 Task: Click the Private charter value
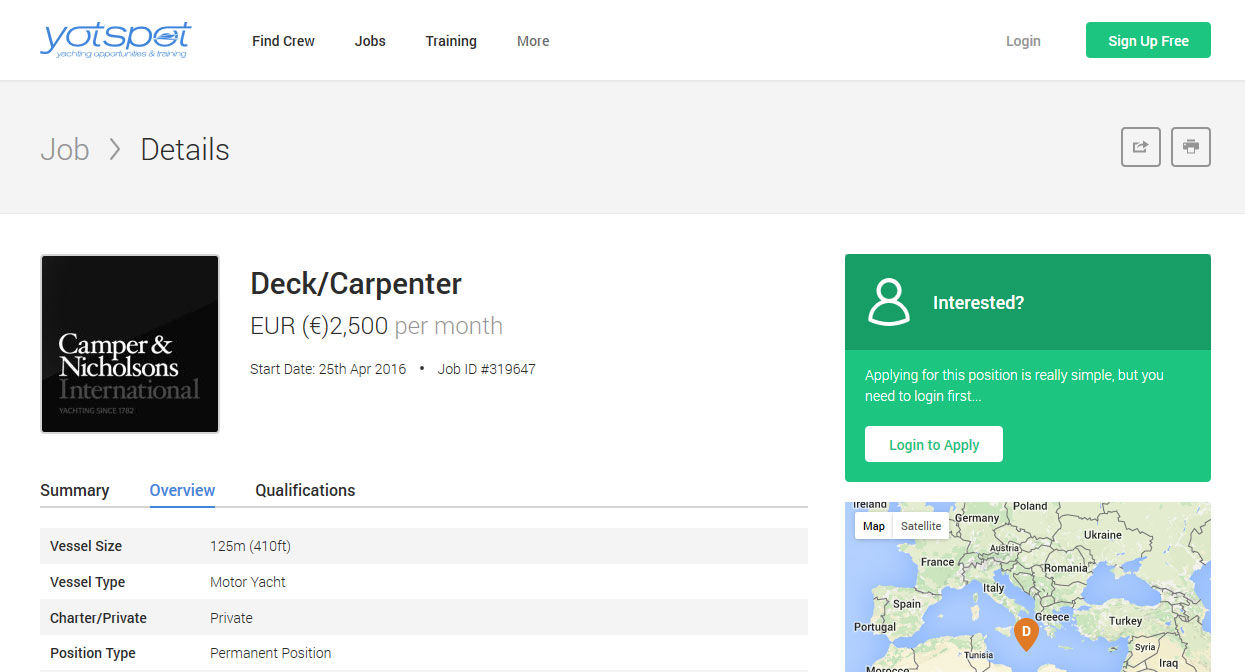(x=231, y=618)
